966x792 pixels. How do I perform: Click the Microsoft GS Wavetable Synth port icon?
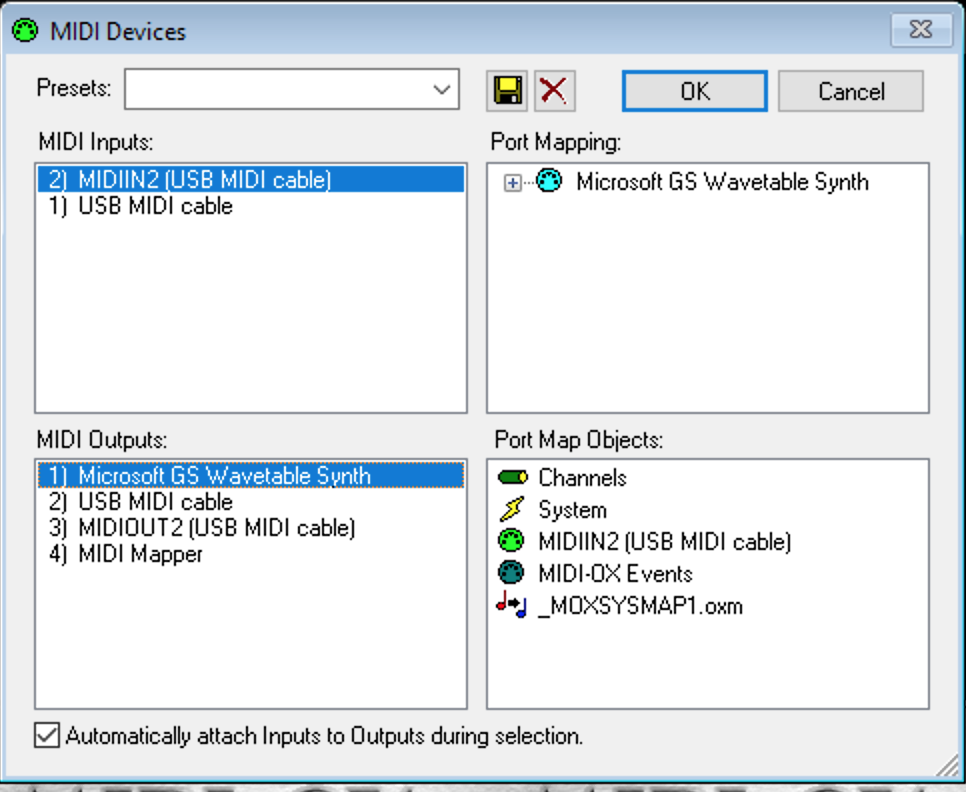[550, 182]
